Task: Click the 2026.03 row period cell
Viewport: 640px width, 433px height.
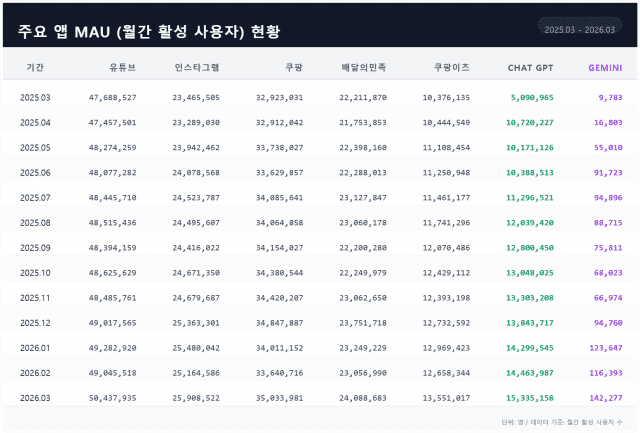Action: pyautogui.click(x=35, y=397)
